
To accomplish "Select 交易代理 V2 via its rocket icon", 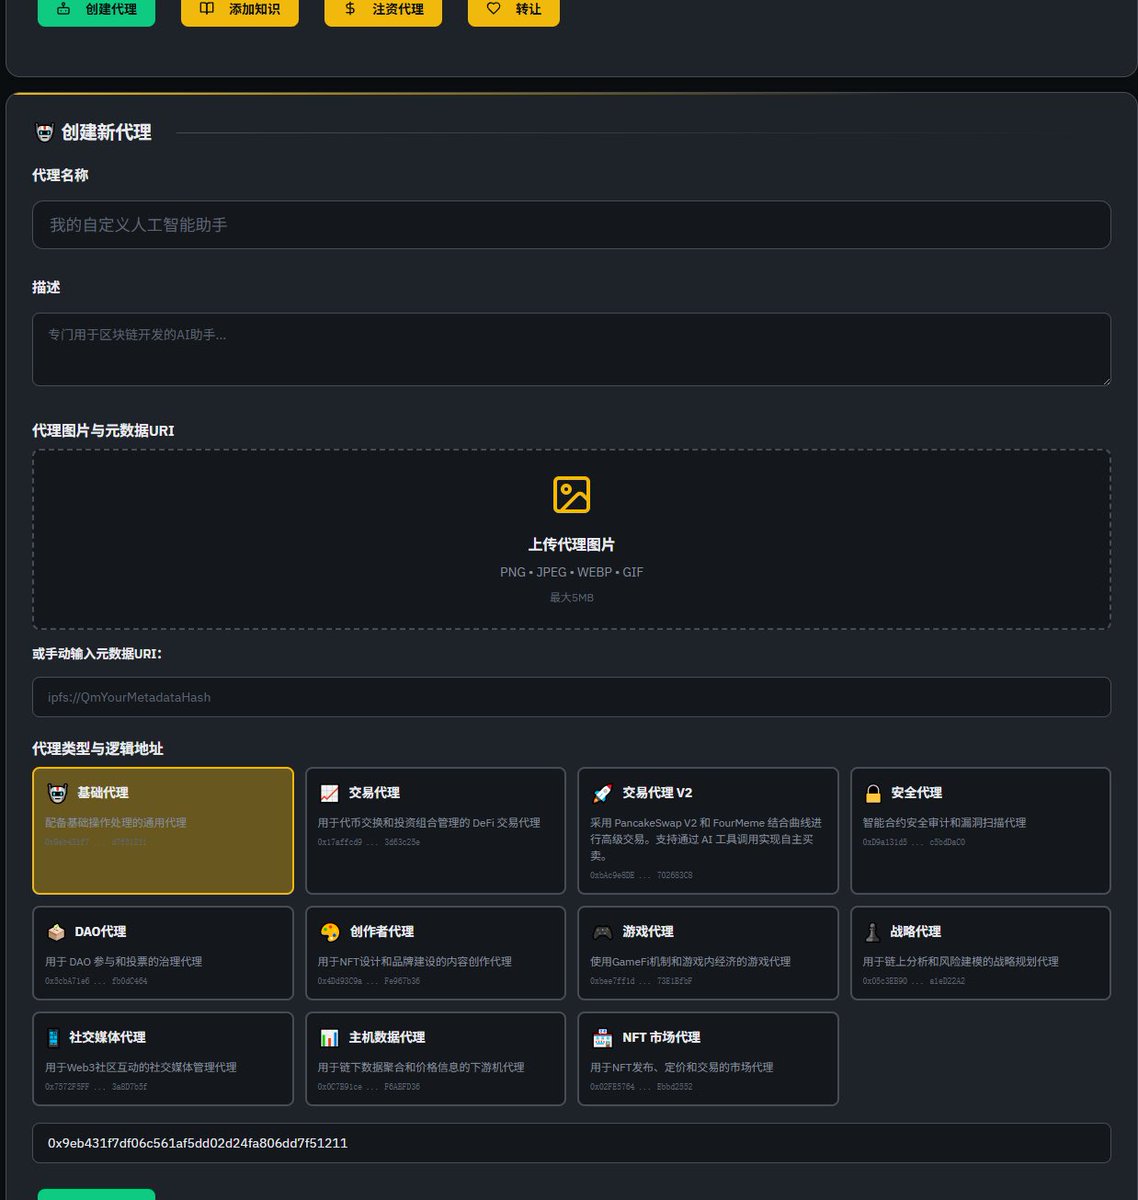I will (x=602, y=793).
